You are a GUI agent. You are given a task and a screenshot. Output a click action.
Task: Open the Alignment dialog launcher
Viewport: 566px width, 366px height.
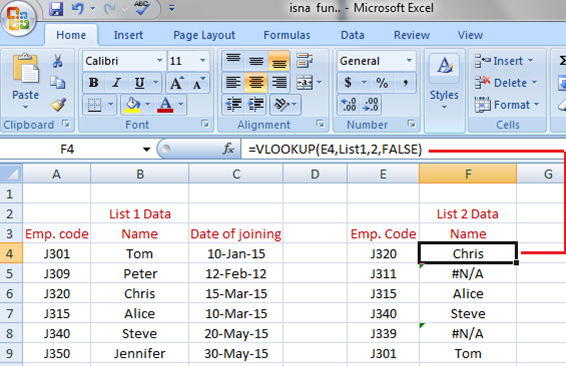tap(320, 124)
